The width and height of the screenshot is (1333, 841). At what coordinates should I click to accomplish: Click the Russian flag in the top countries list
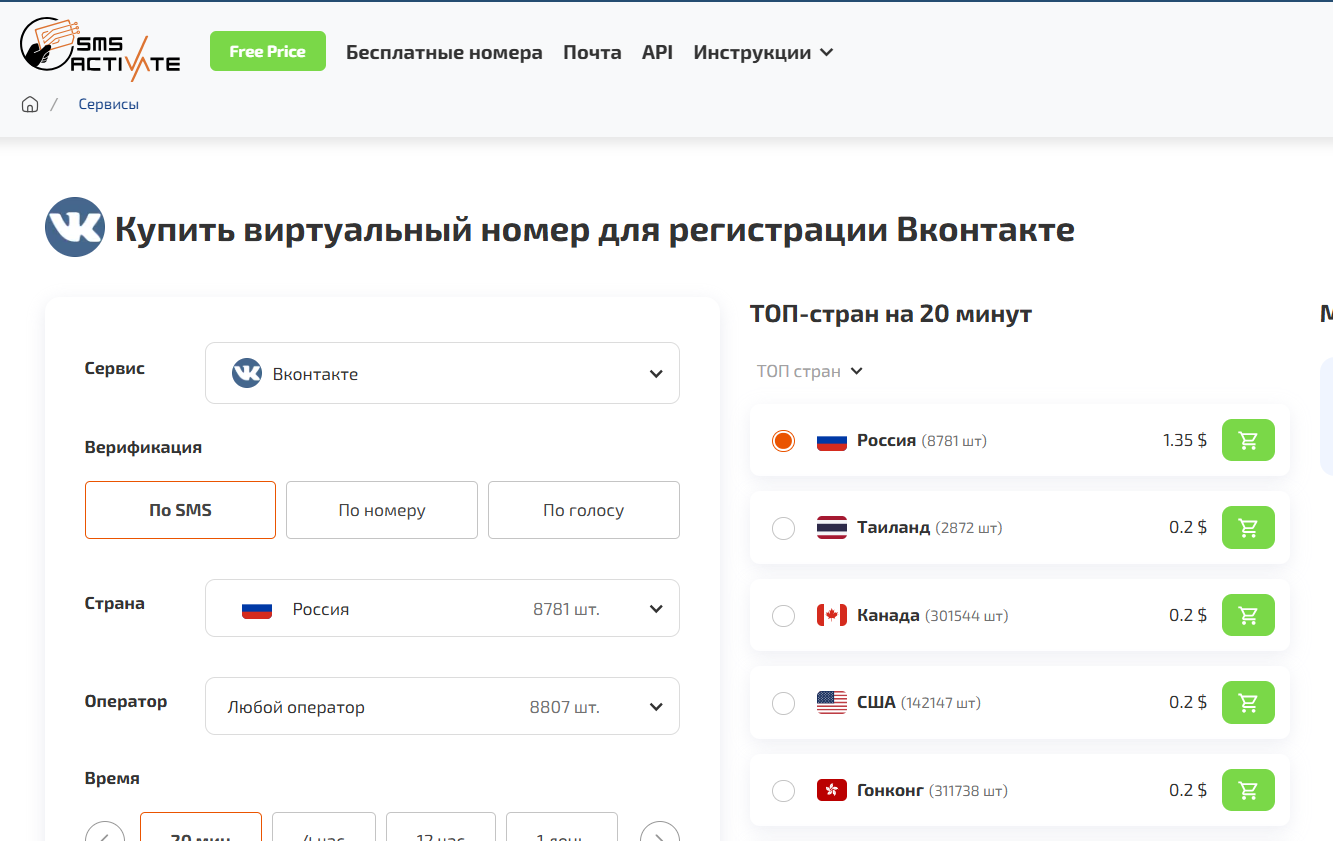(832, 440)
